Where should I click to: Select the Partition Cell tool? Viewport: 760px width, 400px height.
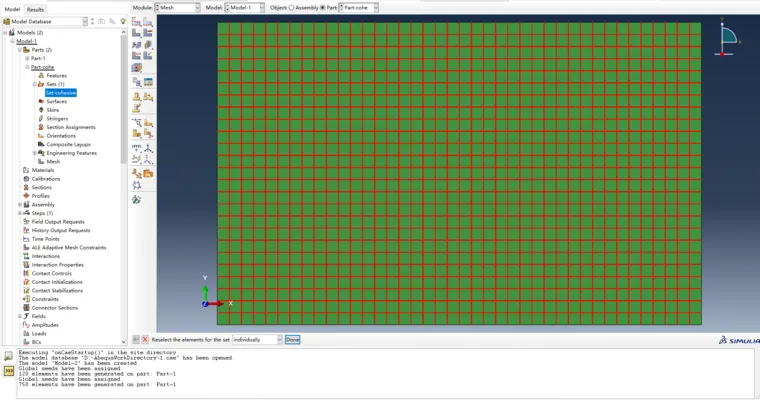pos(136,133)
